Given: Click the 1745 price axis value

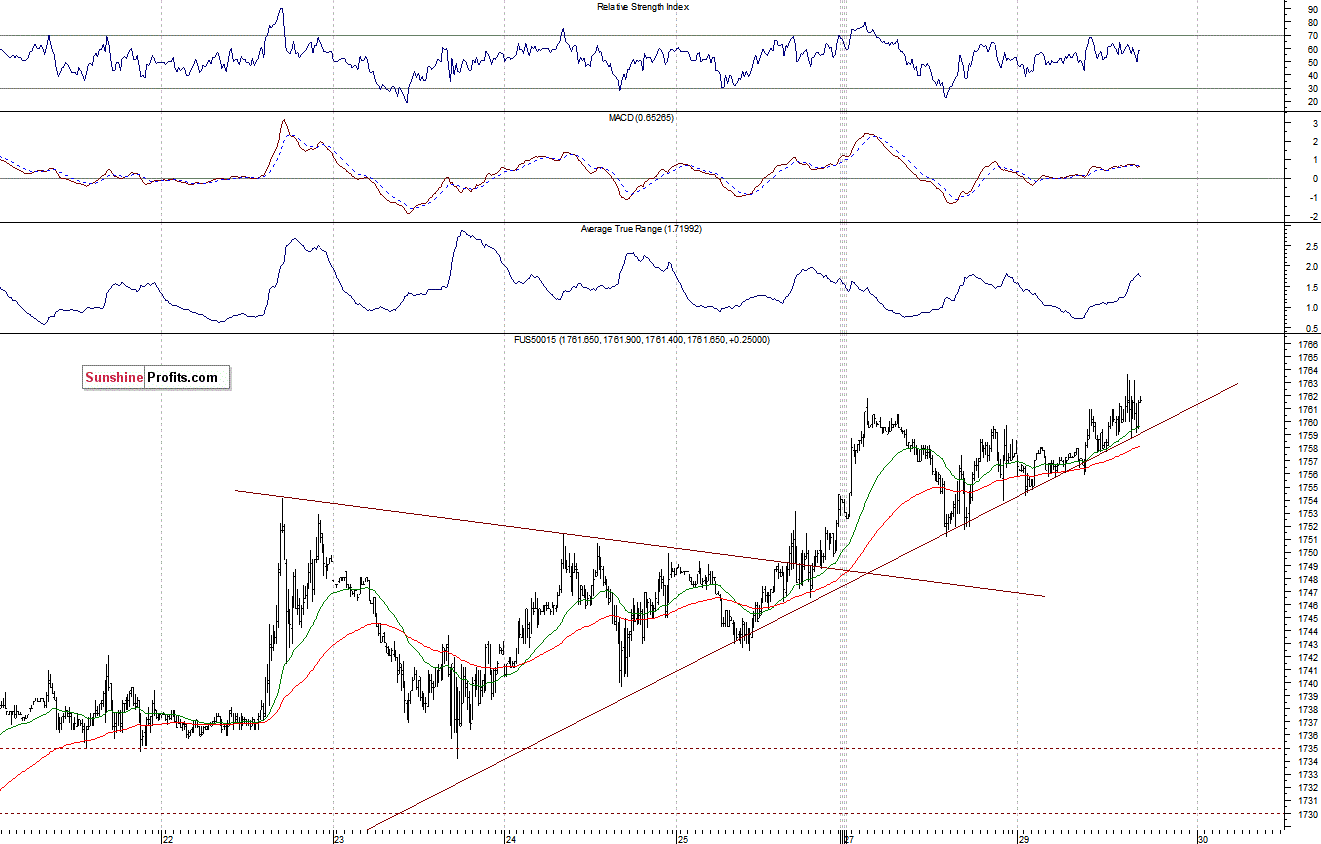Looking at the screenshot, I should pos(1307,618).
